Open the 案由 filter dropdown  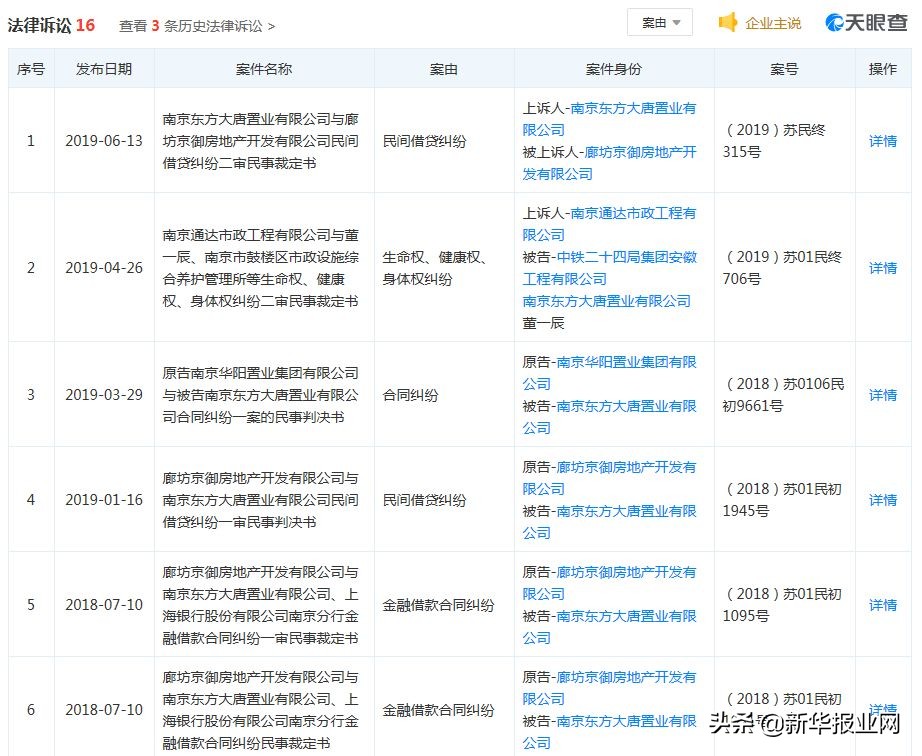tap(659, 22)
